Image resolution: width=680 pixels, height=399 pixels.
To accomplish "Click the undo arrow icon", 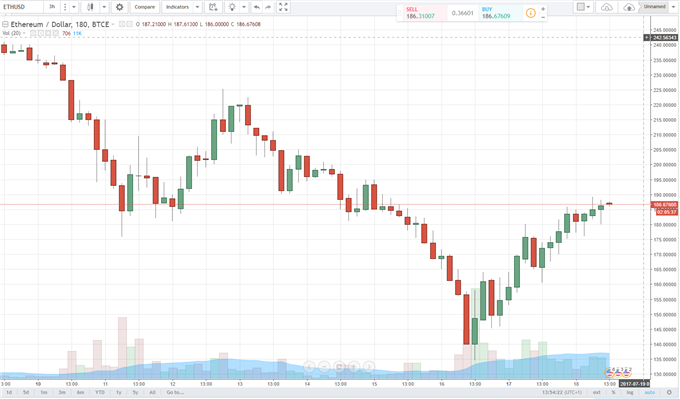I will pos(257,7).
